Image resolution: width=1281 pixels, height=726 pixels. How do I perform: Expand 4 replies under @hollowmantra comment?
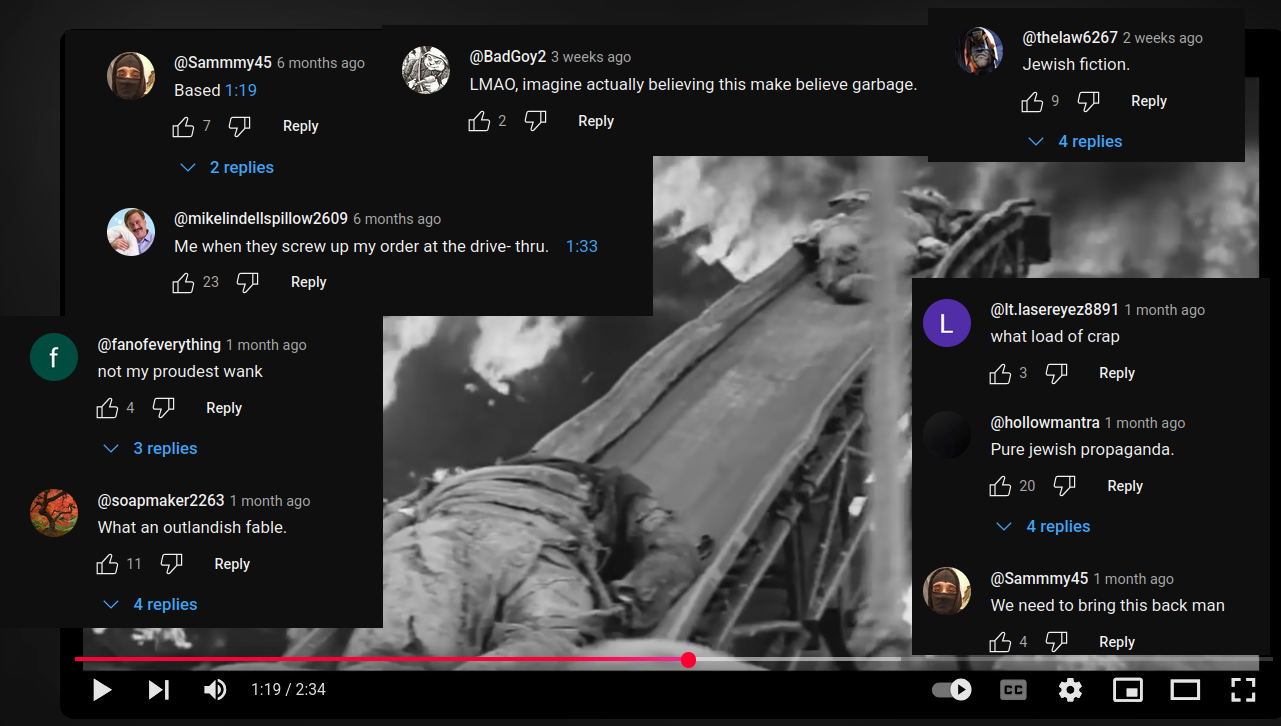(1043, 527)
